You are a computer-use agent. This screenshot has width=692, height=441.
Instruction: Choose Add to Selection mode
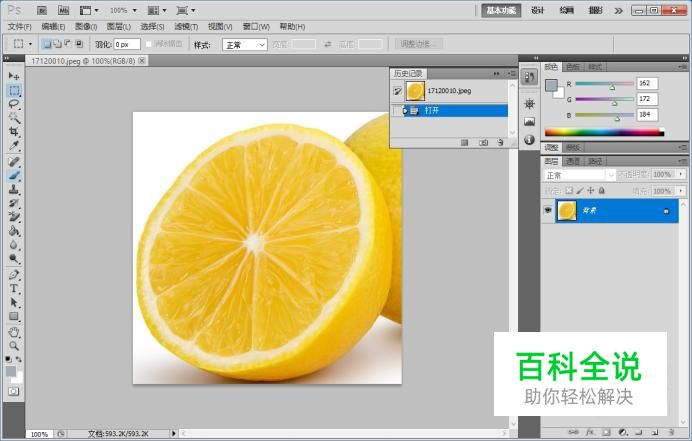pos(57,44)
